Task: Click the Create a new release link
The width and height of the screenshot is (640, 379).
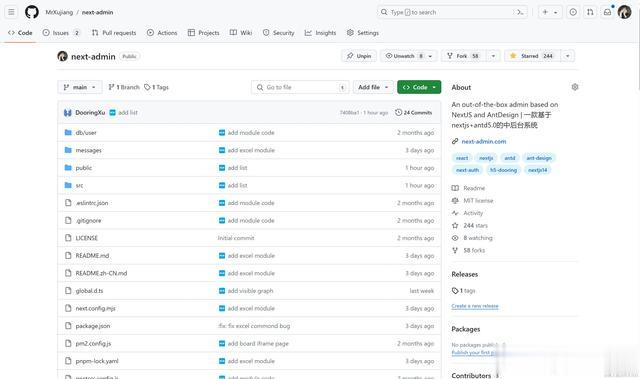Action: click(475, 306)
